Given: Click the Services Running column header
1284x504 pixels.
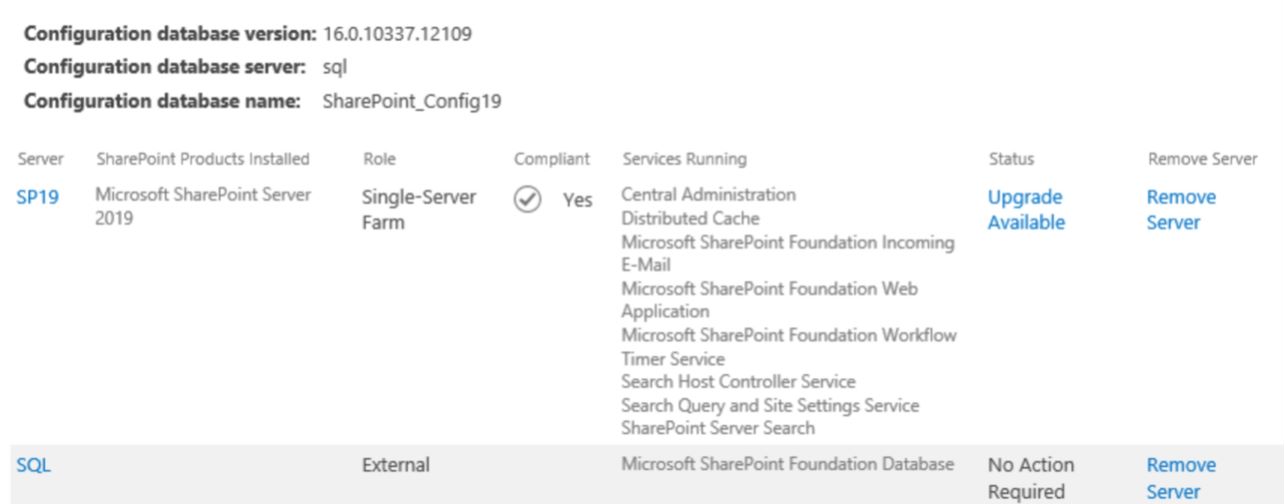Looking at the screenshot, I should pos(683,159).
